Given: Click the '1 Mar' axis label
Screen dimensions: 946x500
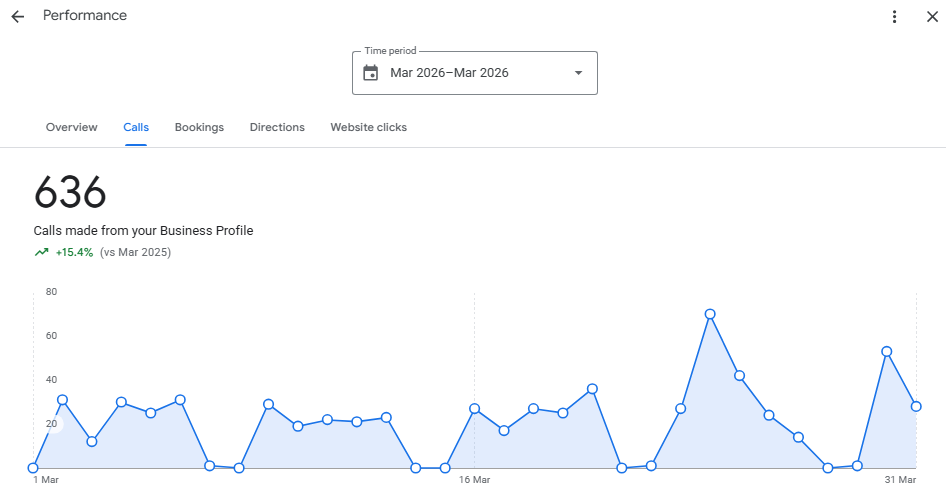Looking at the screenshot, I should click(46, 480).
